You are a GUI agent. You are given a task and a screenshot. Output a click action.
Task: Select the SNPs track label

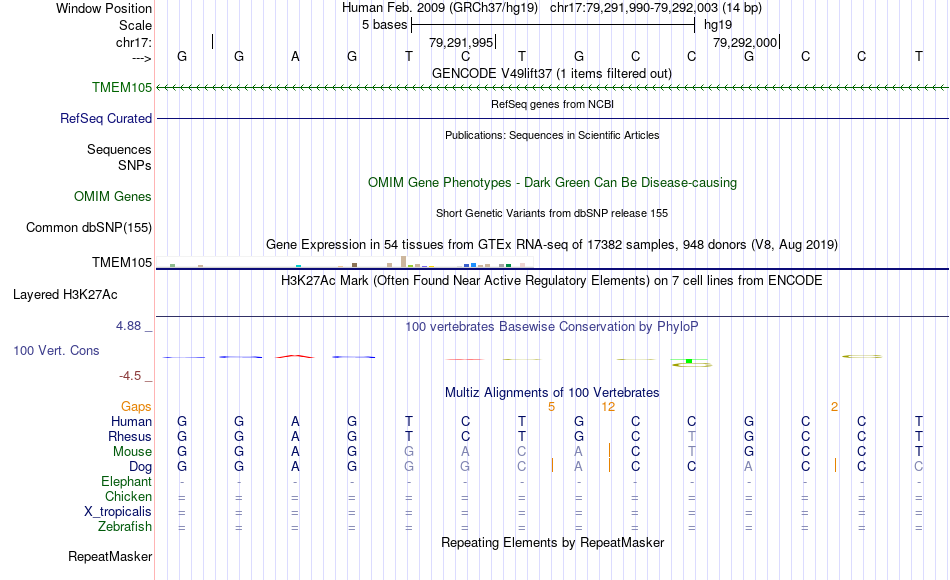[135, 165]
